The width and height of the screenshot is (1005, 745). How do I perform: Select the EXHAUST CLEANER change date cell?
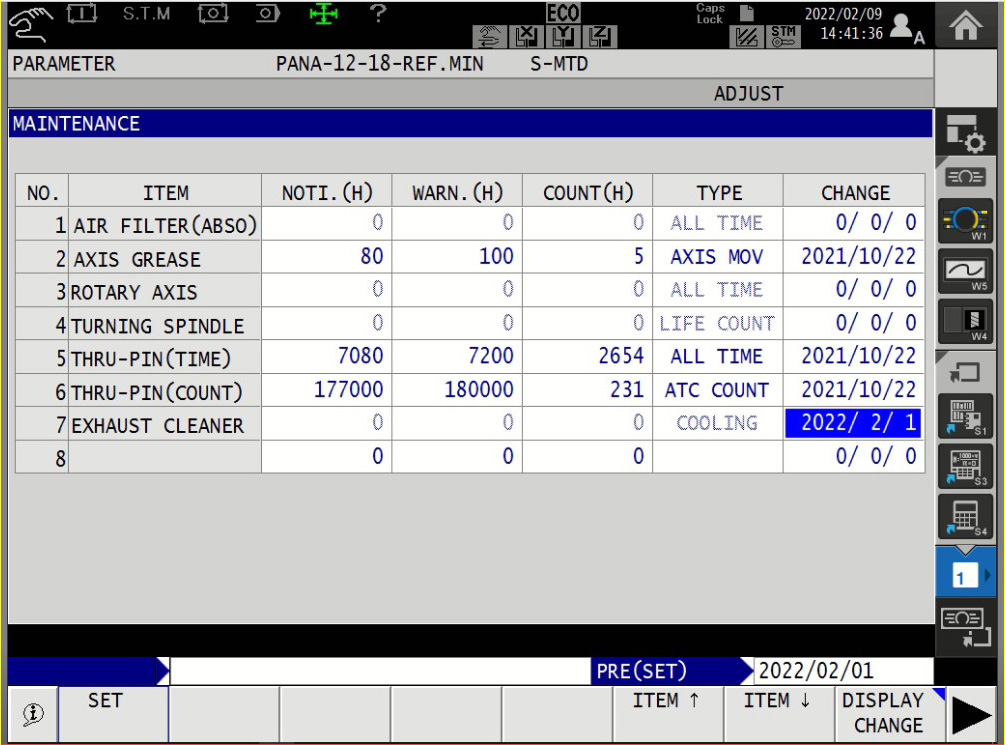tap(853, 423)
